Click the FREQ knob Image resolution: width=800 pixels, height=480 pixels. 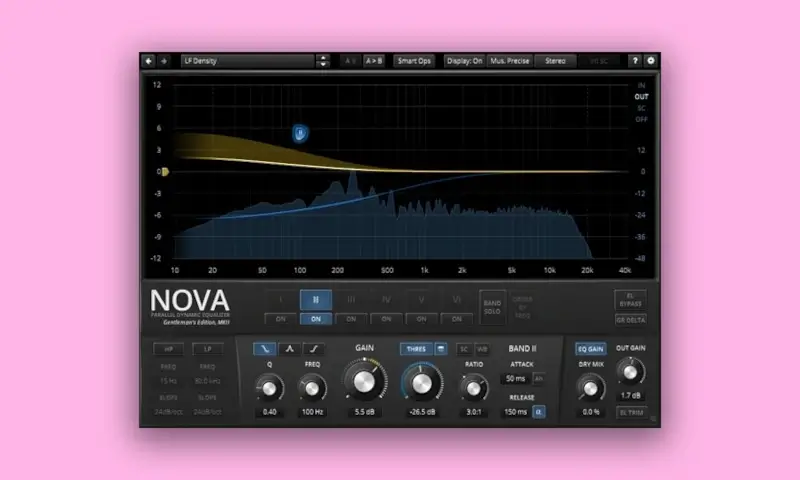pos(312,389)
